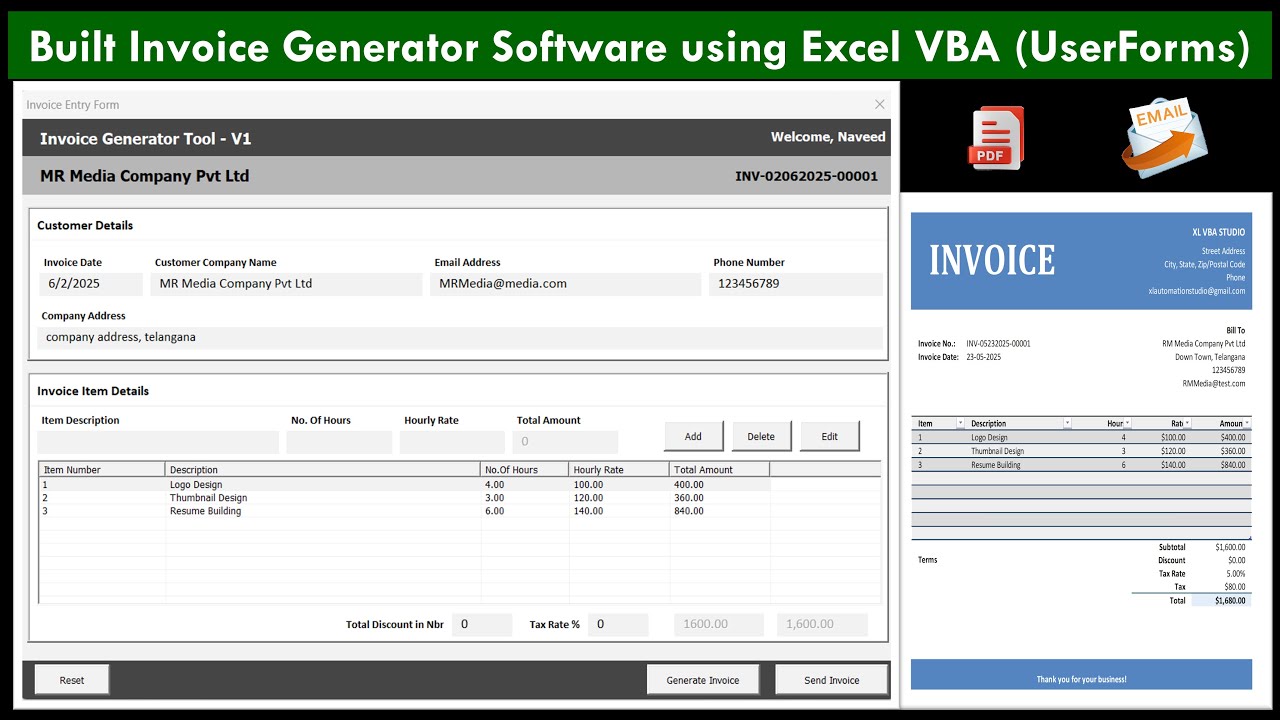Focus the Invoice Date field
Image resolution: width=1280 pixels, height=720 pixels.
point(91,284)
